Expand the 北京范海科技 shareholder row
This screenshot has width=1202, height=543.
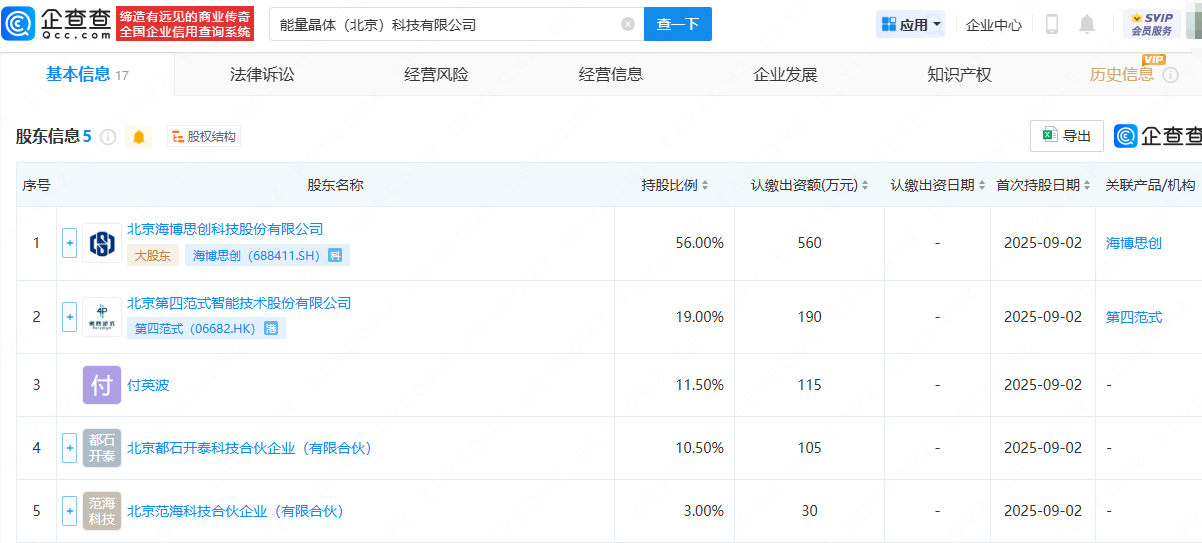click(69, 511)
